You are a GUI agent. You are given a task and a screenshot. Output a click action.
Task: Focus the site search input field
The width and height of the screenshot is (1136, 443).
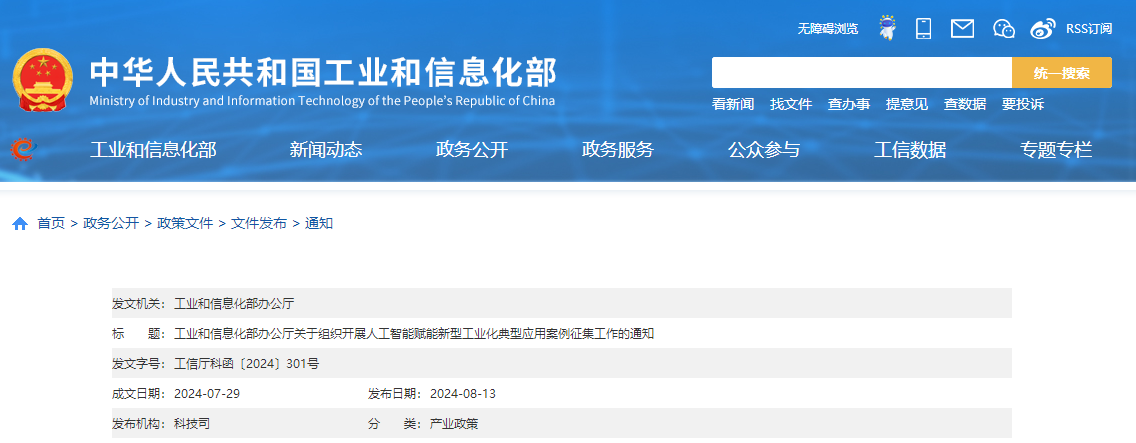861,73
